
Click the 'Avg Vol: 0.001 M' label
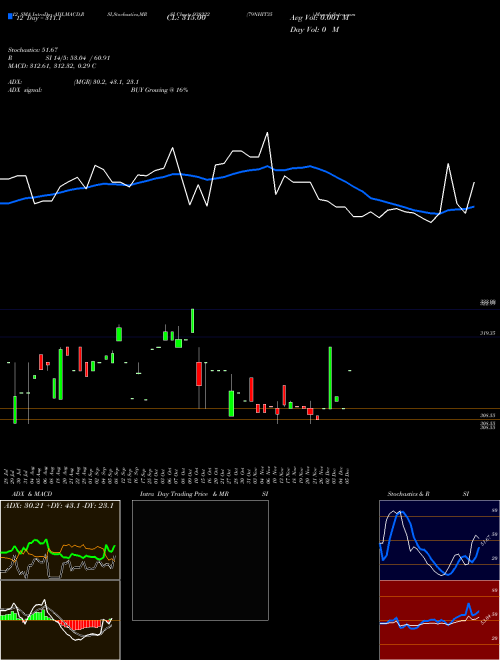click(x=319, y=18)
